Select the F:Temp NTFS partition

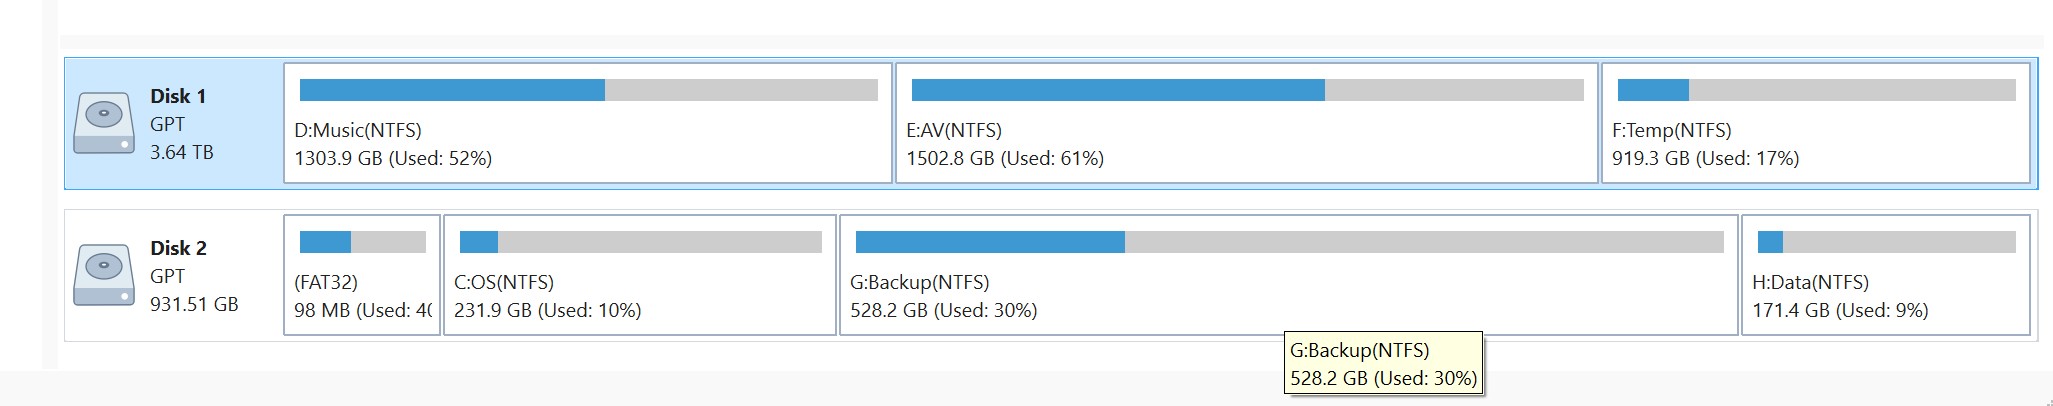click(1816, 123)
